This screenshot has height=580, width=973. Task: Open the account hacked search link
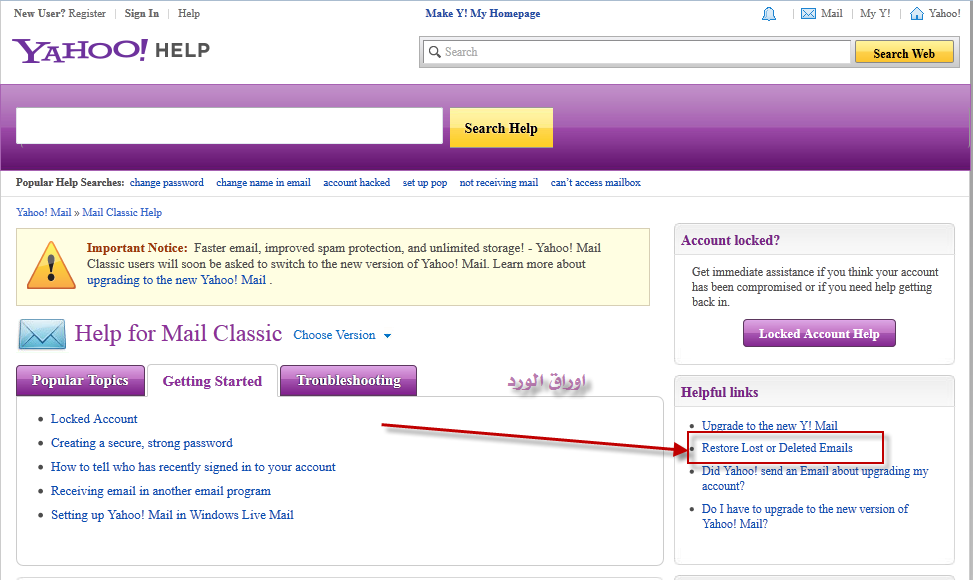pos(356,182)
